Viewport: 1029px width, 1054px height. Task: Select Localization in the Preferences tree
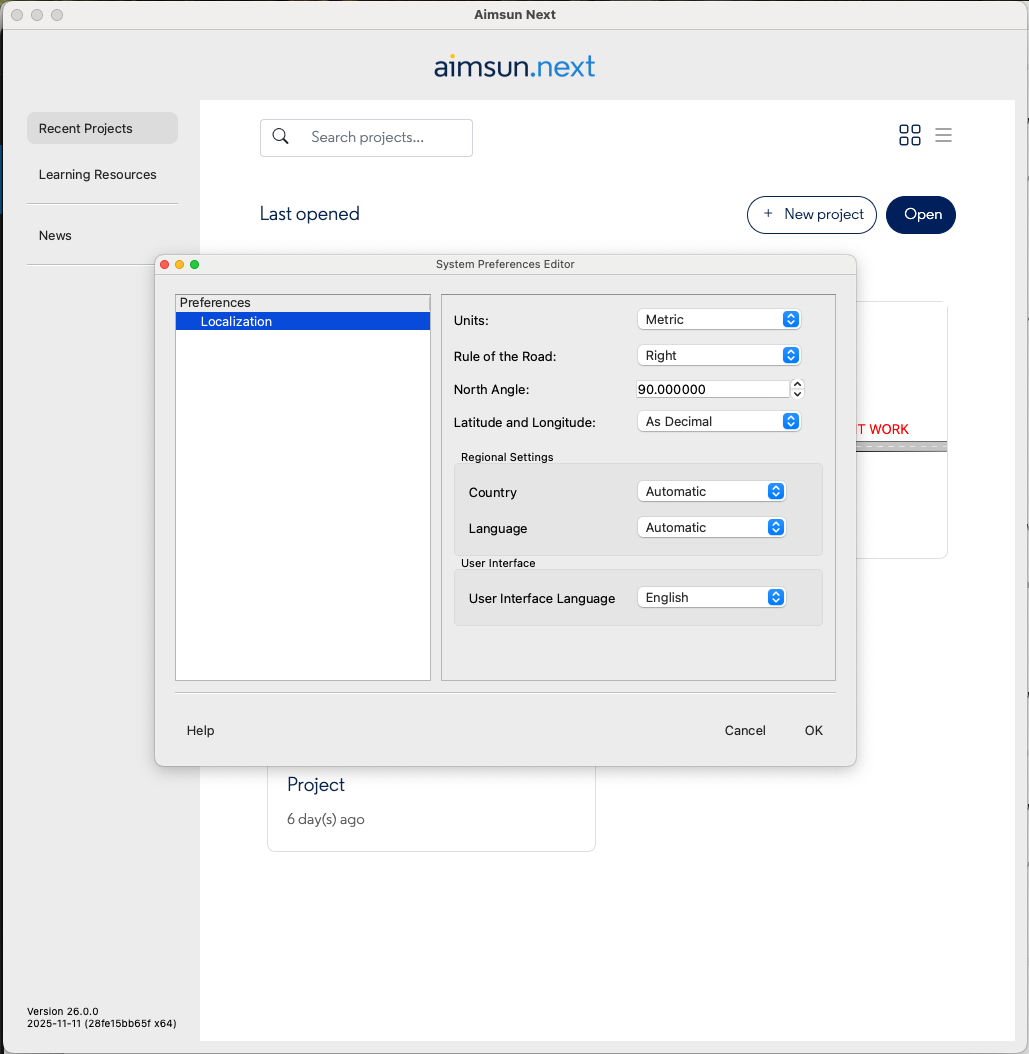[303, 321]
